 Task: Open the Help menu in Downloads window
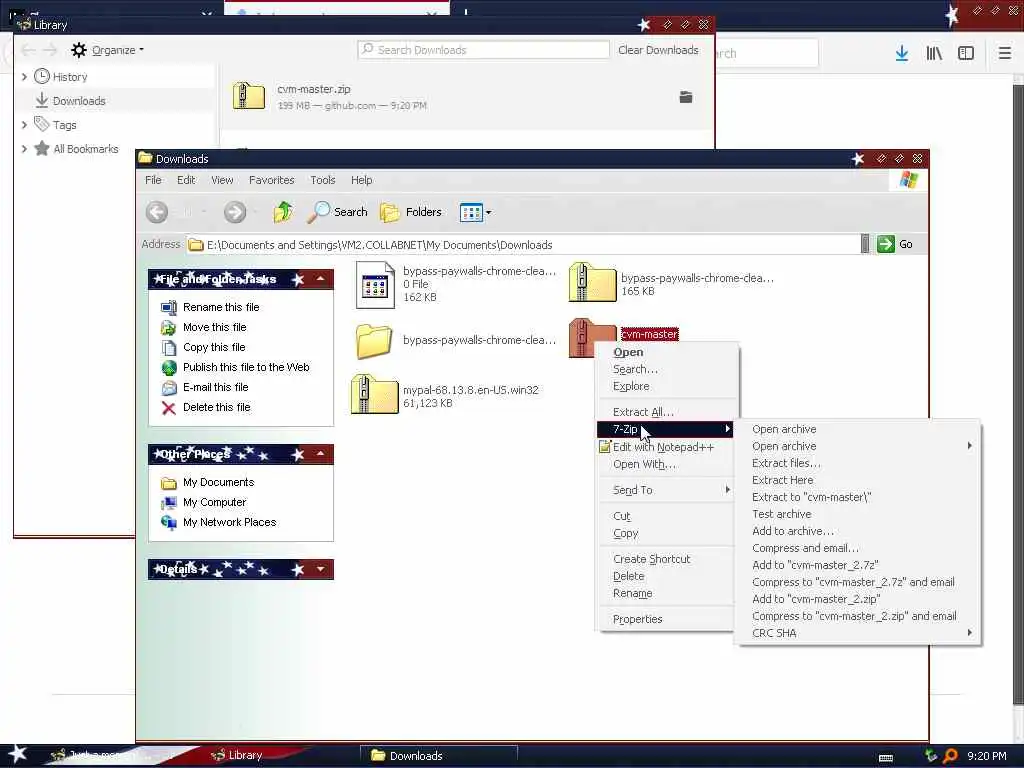click(361, 180)
